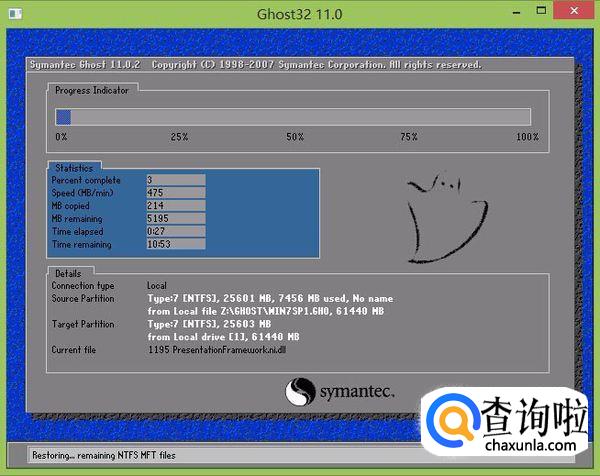The height and width of the screenshot is (476, 600).
Task: Click the Connection type label
Action: pos(83,286)
